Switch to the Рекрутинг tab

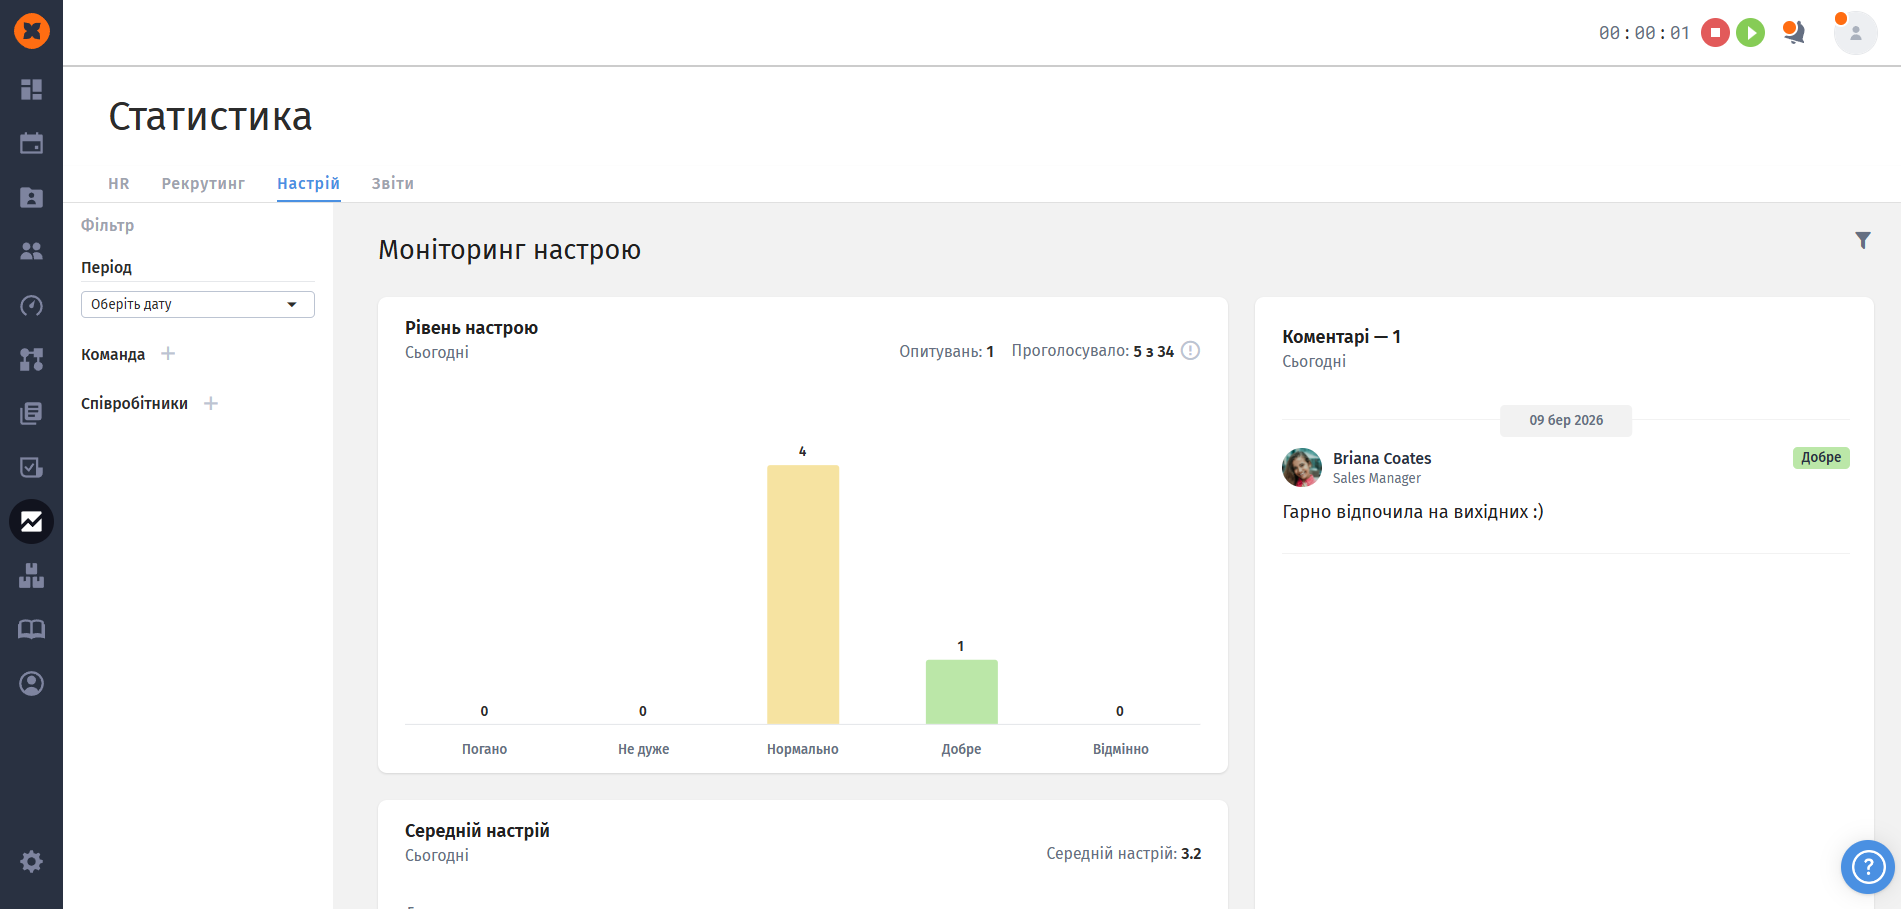pyautogui.click(x=203, y=184)
